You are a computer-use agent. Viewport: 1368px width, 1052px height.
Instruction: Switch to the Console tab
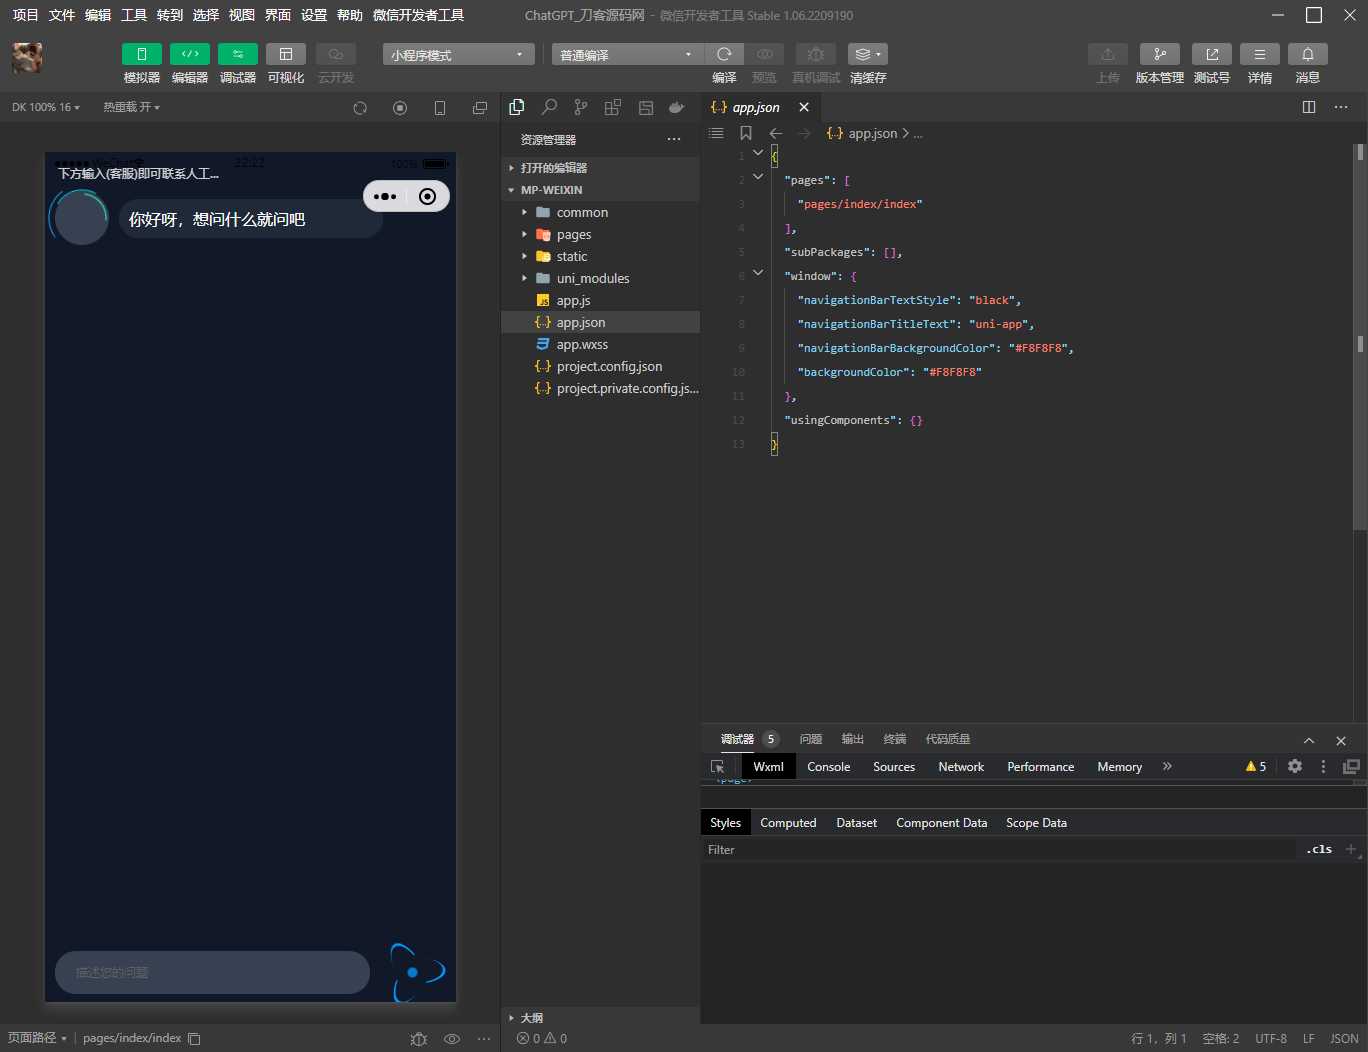coord(828,766)
